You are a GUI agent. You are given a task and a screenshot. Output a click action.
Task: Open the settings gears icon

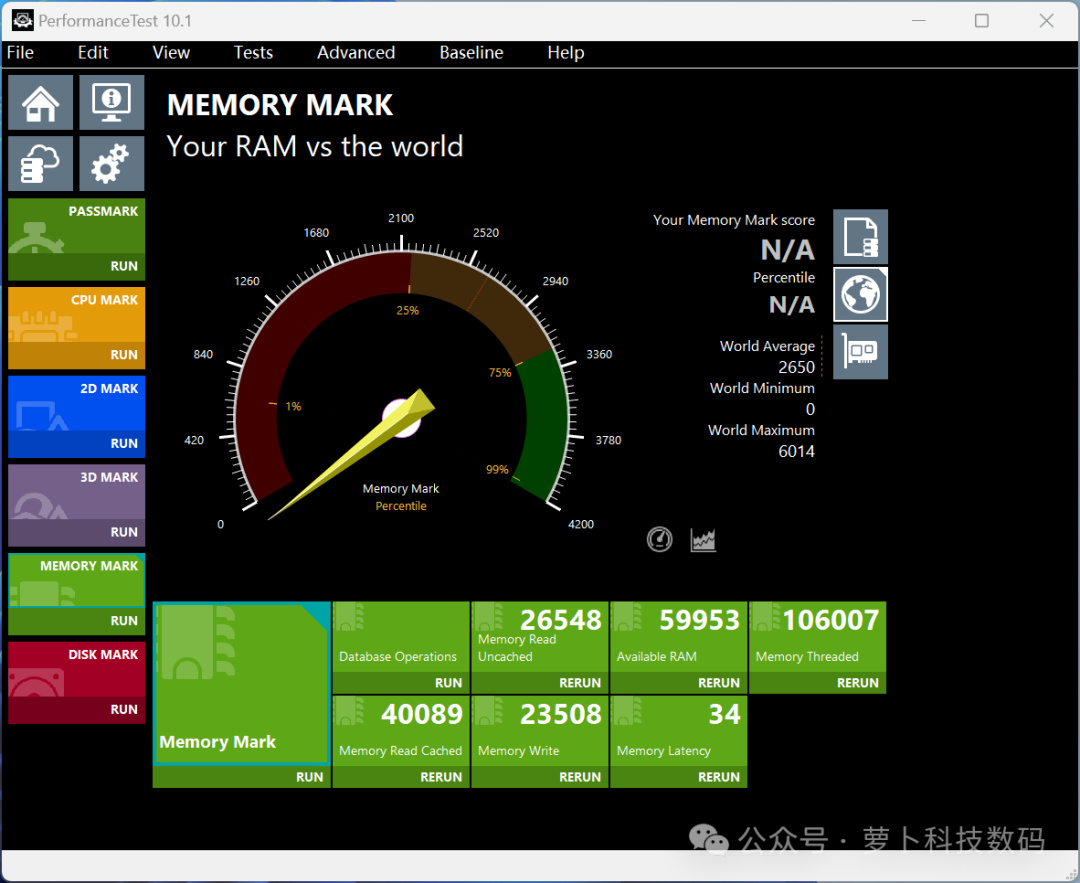tap(112, 163)
